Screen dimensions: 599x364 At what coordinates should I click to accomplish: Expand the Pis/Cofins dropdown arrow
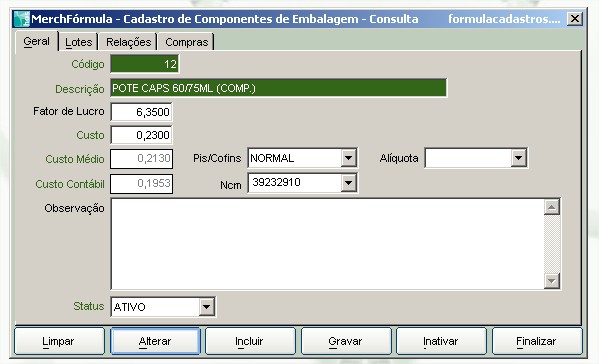coord(348,158)
